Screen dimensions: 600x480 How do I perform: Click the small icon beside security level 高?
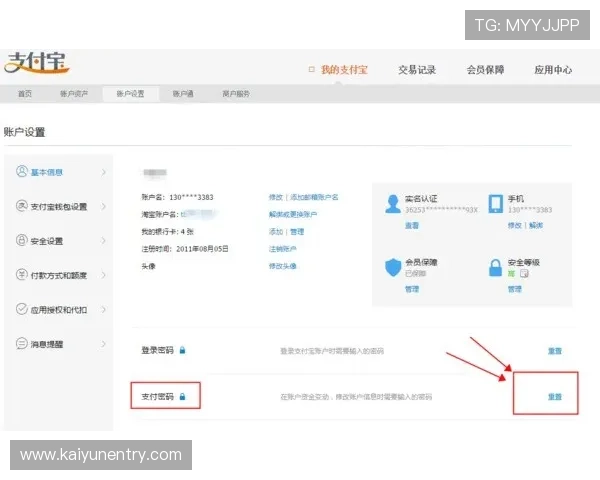[x=524, y=273]
